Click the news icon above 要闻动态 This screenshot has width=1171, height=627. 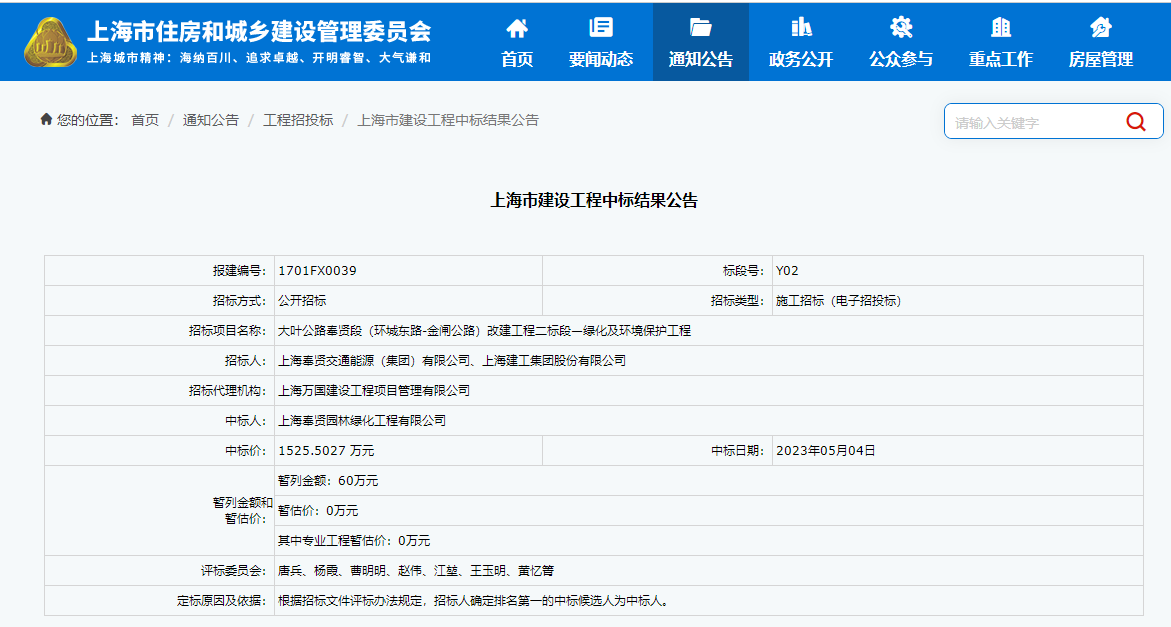601,27
